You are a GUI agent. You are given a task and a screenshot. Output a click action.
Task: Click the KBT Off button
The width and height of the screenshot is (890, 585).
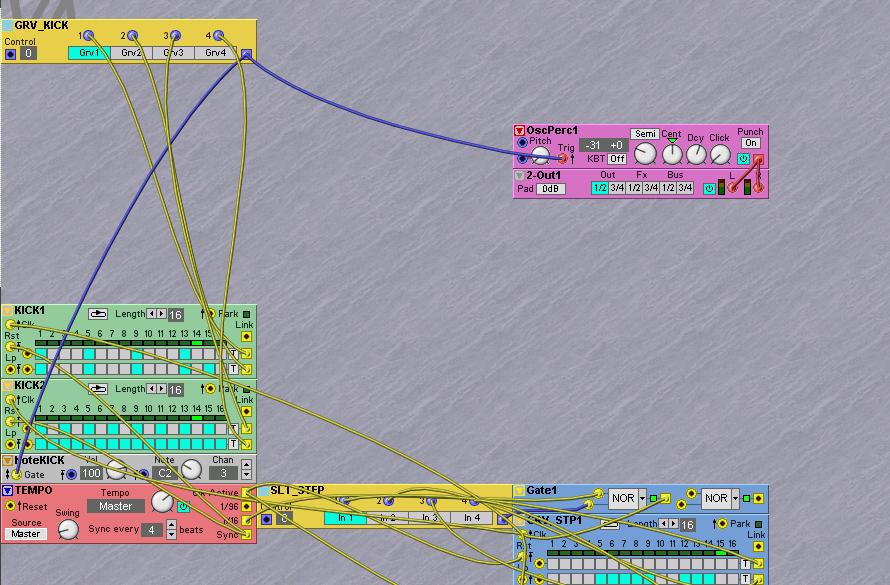point(617,159)
